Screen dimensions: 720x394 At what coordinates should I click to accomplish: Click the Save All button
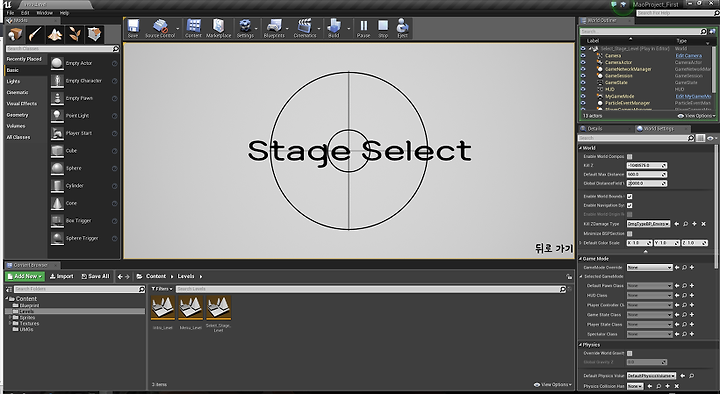tap(96, 276)
